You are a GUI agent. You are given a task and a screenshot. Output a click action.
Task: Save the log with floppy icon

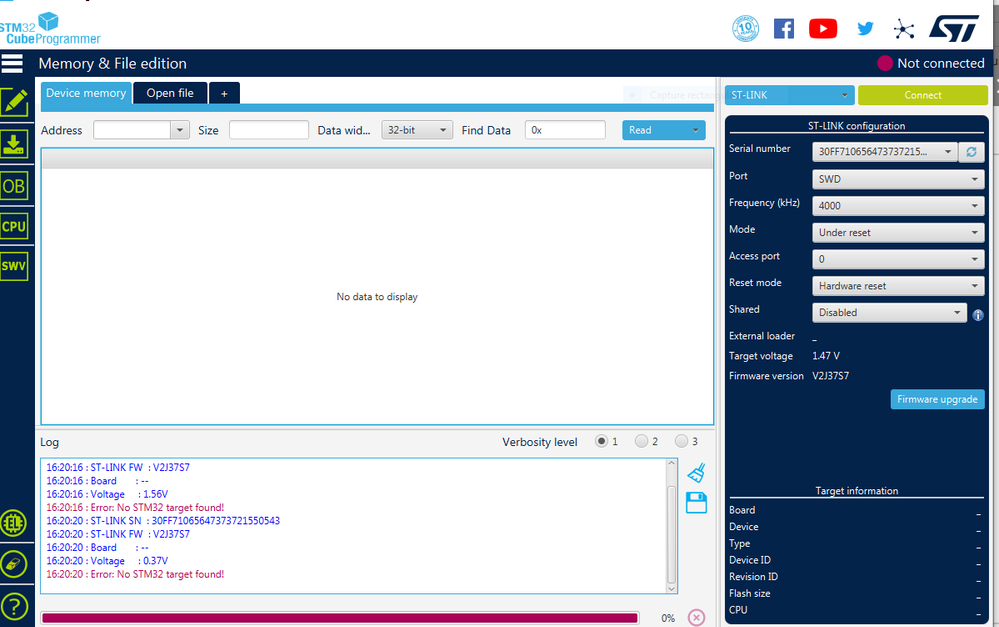tap(696, 503)
